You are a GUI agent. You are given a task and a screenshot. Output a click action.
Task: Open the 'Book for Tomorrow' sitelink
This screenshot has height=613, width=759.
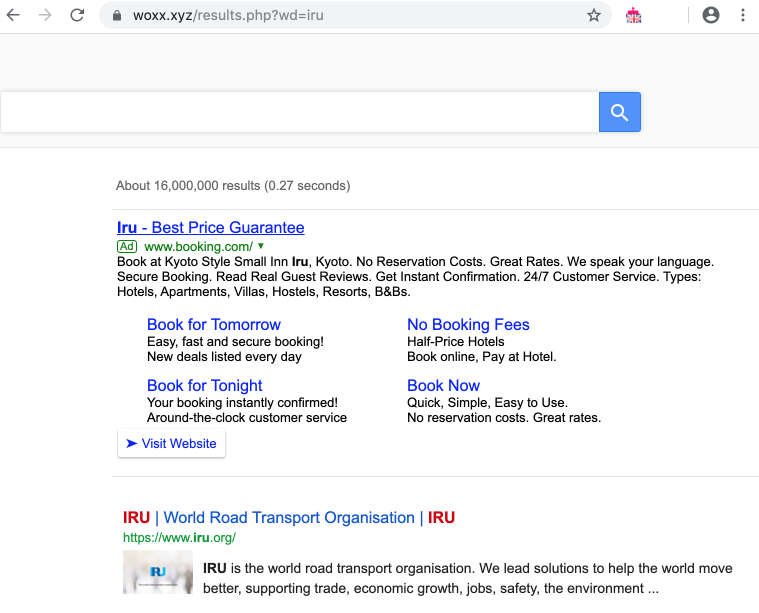[213, 324]
